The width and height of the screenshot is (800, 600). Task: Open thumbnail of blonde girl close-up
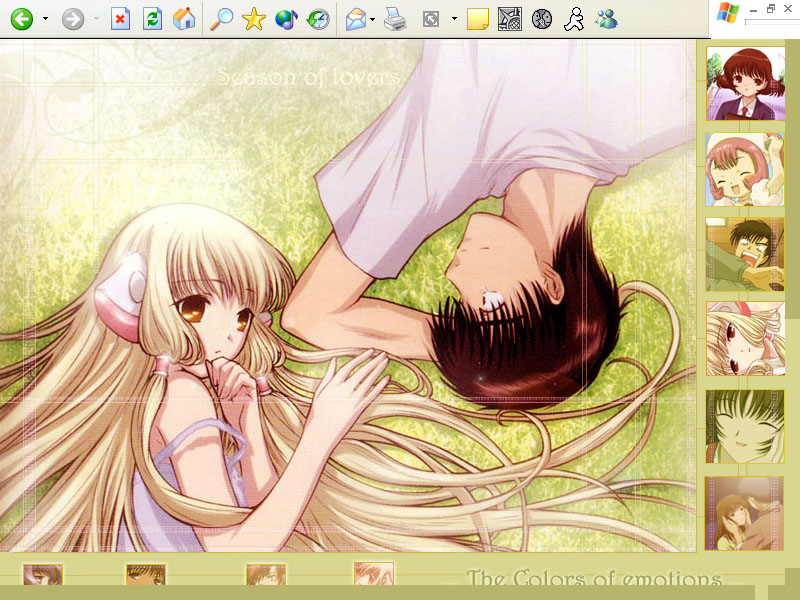pyautogui.click(x=745, y=338)
